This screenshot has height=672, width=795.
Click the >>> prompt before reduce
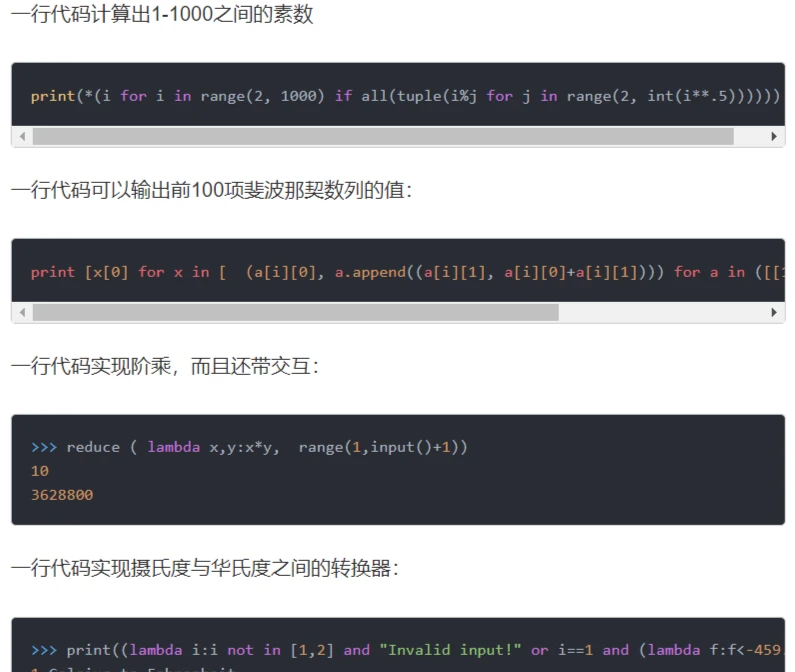(x=44, y=447)
